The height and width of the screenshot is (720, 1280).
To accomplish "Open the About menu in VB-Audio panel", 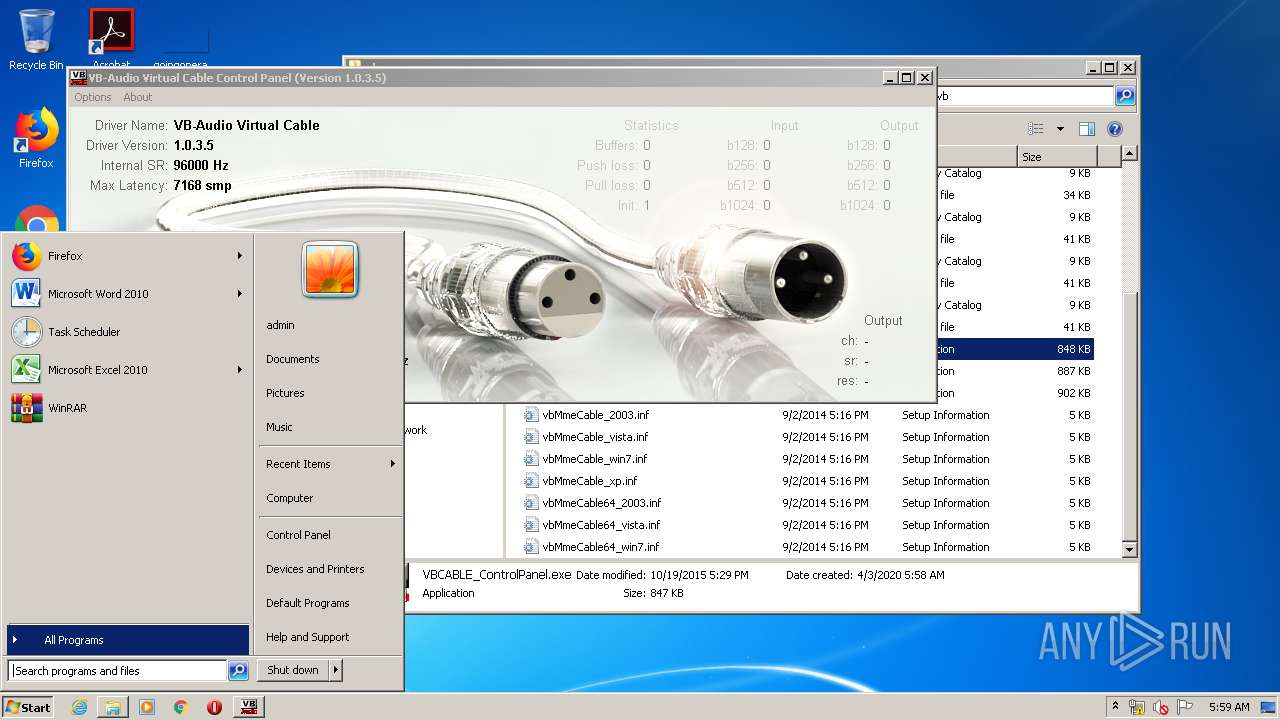I will tap(138, 97).
